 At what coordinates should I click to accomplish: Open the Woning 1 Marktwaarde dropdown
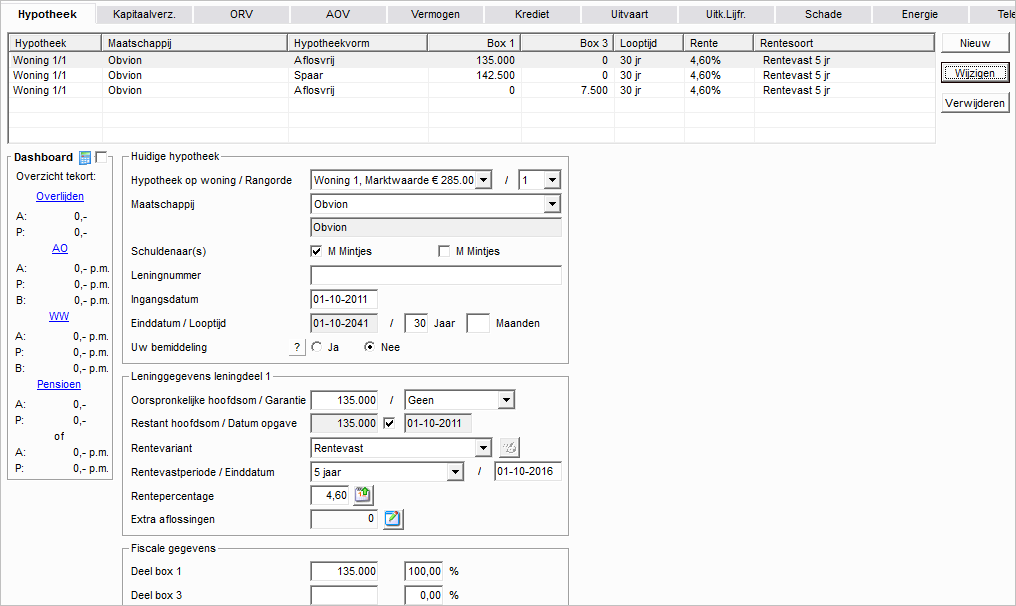tap(483, 180)
